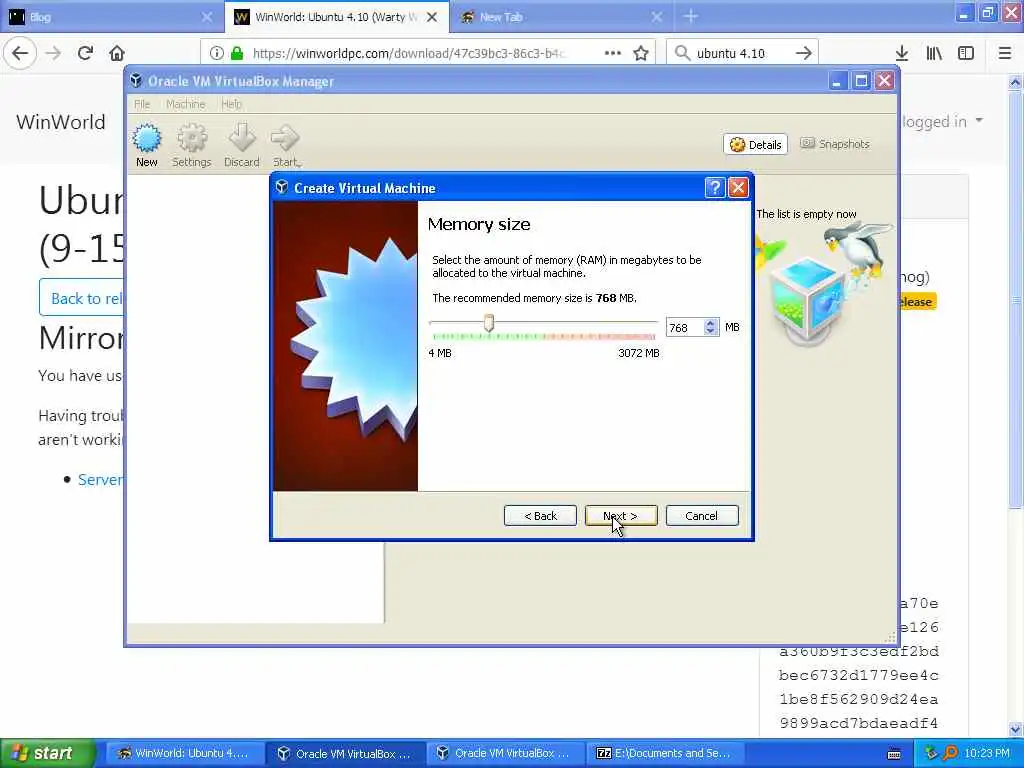This screenshot has height=768, width=1024.
Task: Close the Create Virtual Machine dialog
Action: tap(738, 188)
